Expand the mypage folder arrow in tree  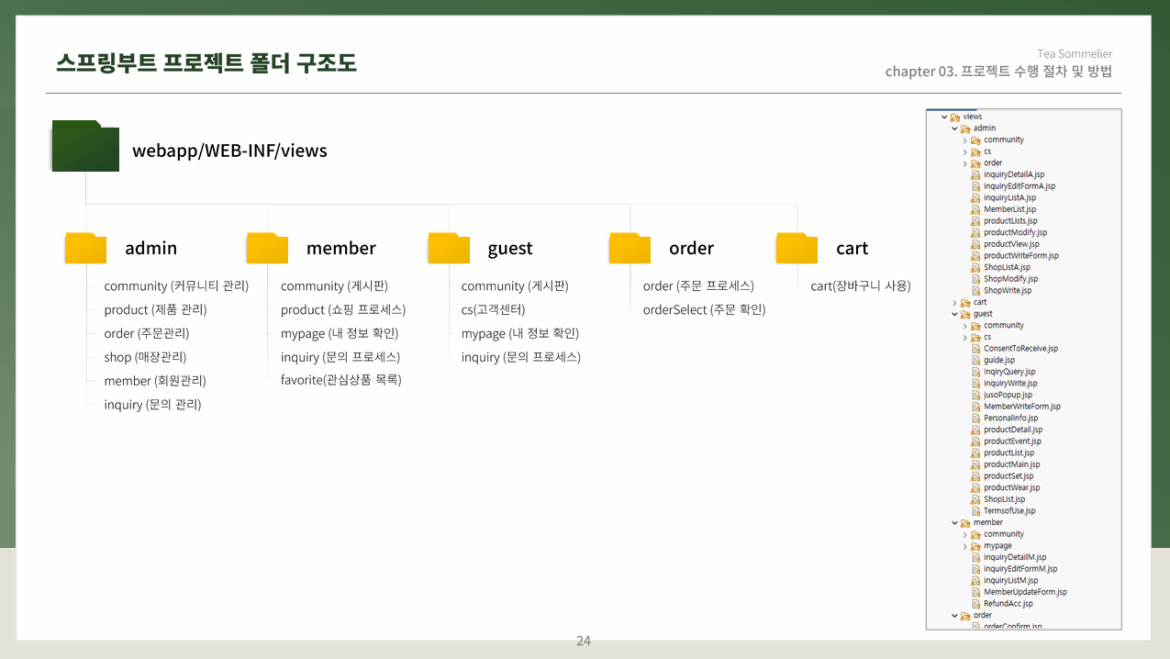965,546
